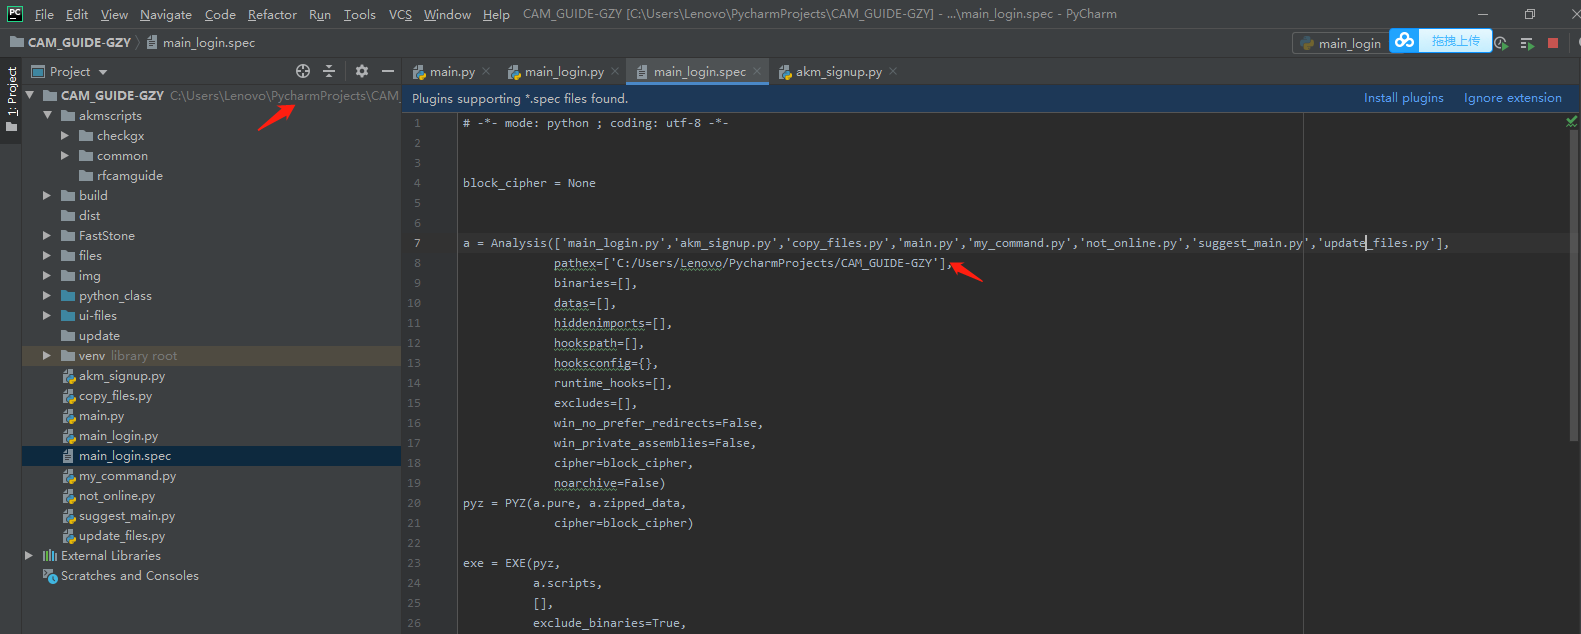Open the Edit menu
This screenshot has height=634, width=1581.
pyautogui.click(x=77, y=14)
